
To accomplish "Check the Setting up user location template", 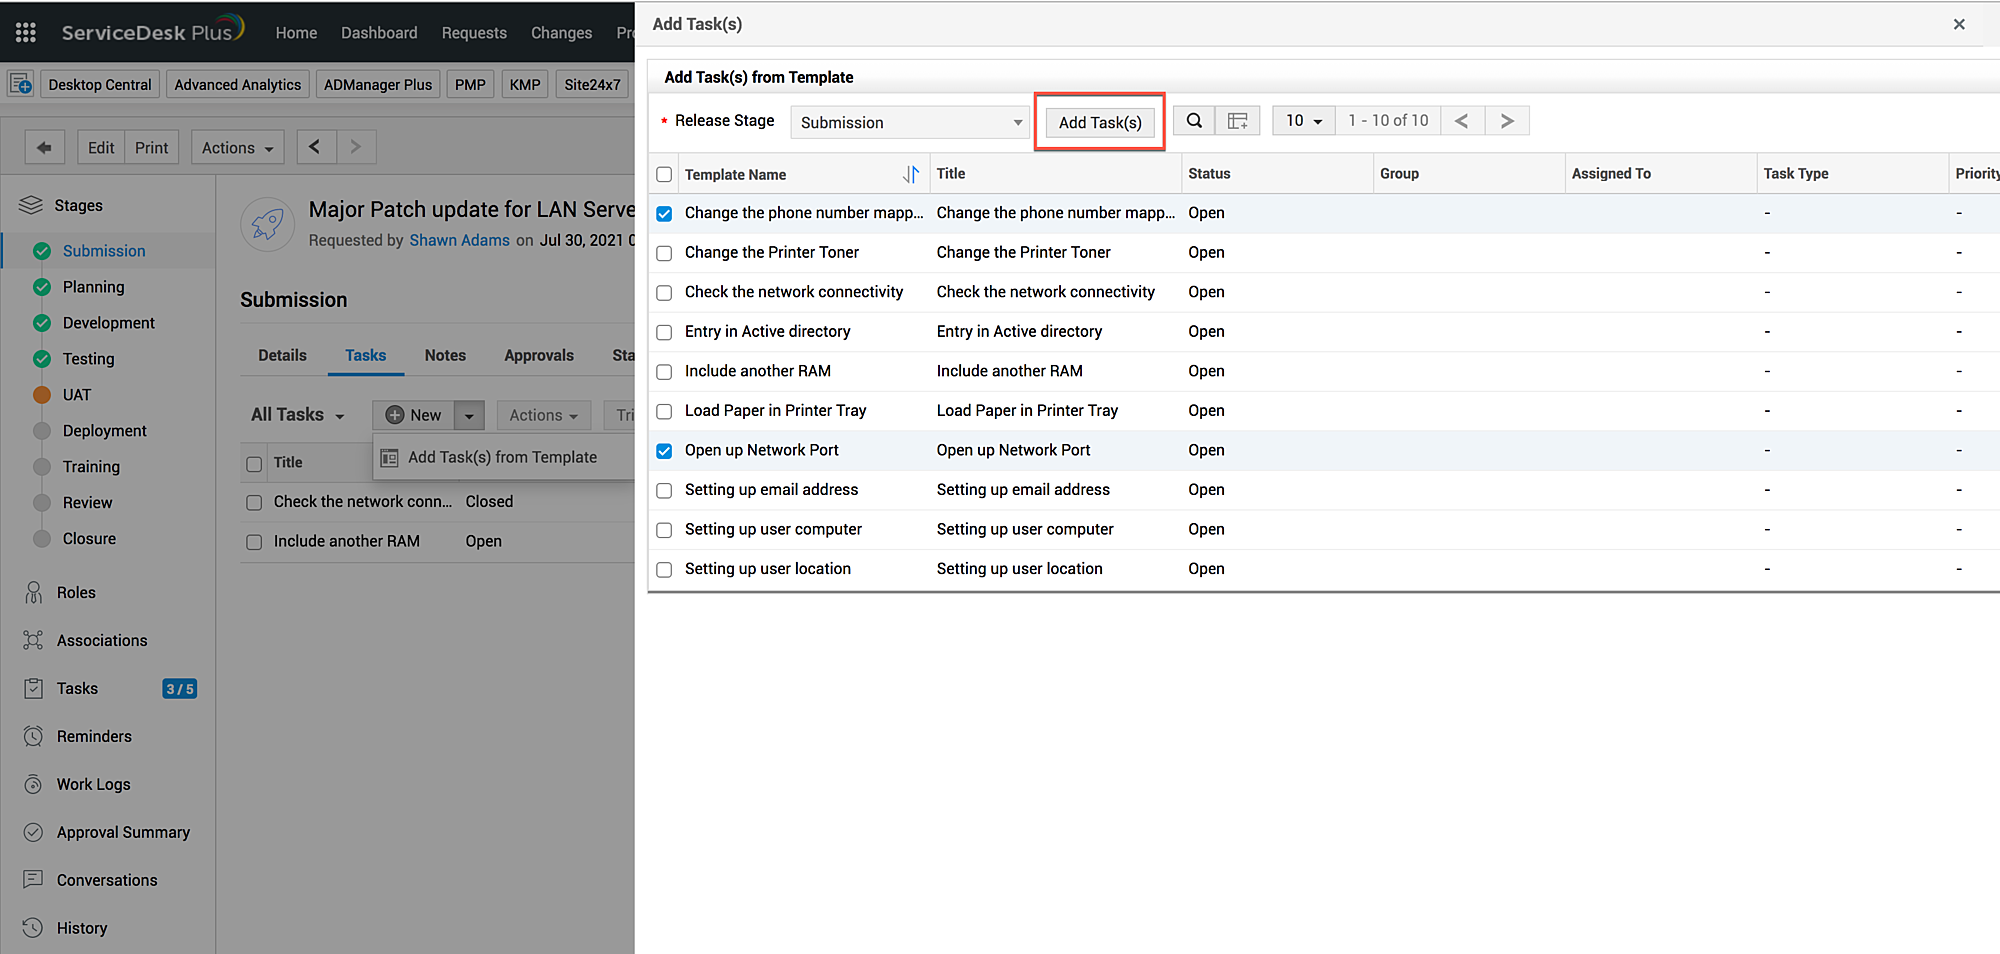I will pyautogui.click(x=664, y=569).
